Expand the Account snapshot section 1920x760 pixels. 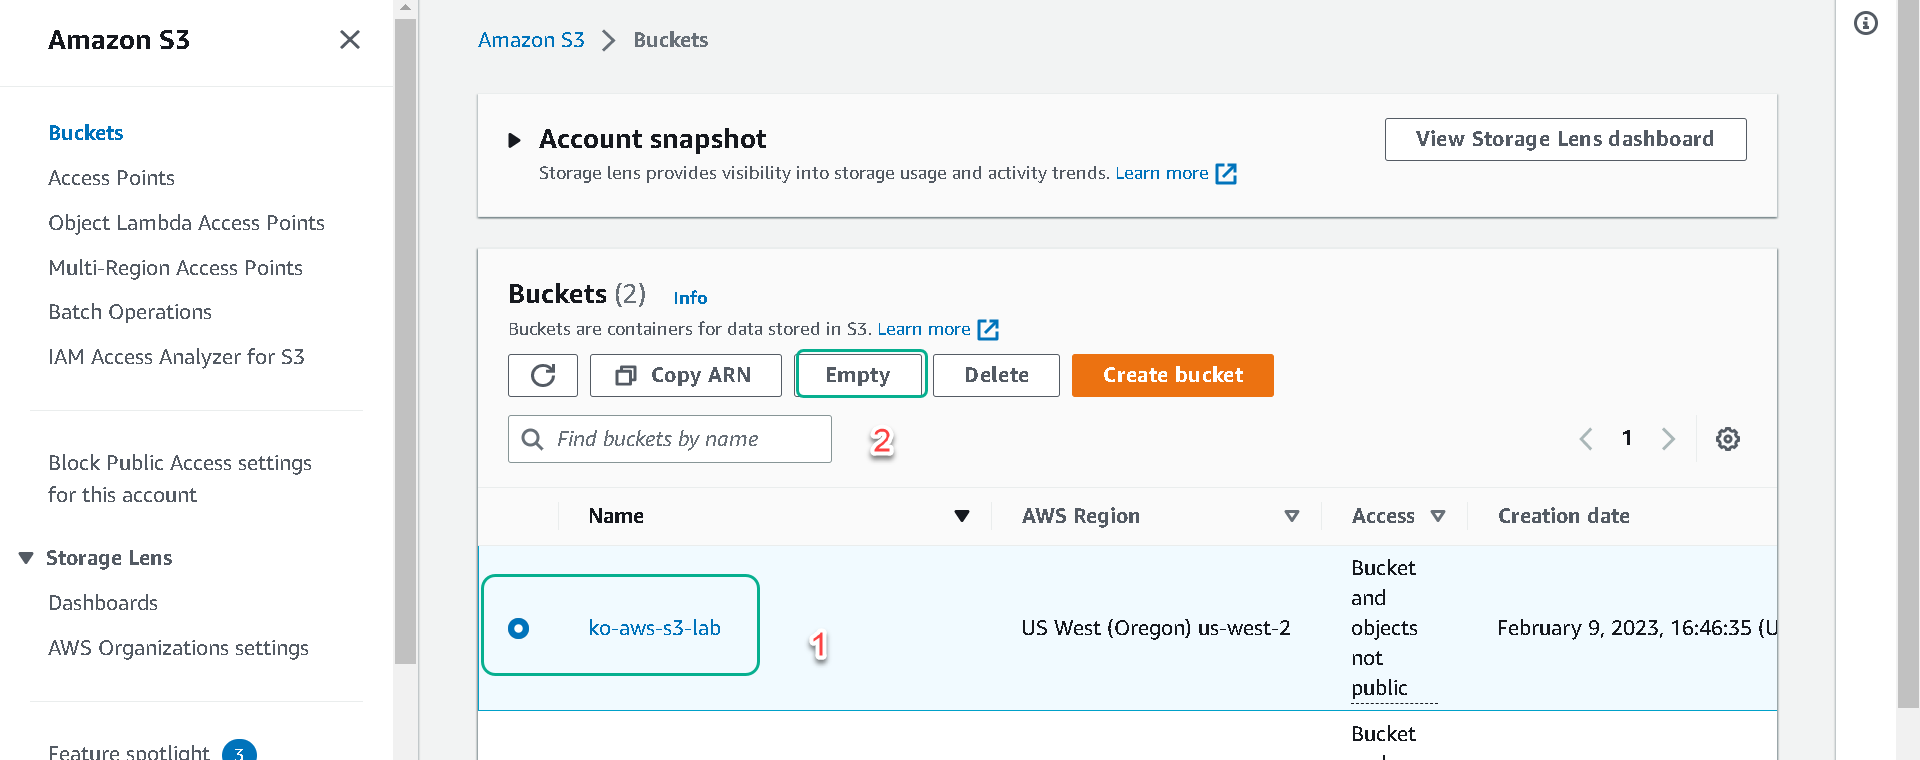tap(515, 140)
